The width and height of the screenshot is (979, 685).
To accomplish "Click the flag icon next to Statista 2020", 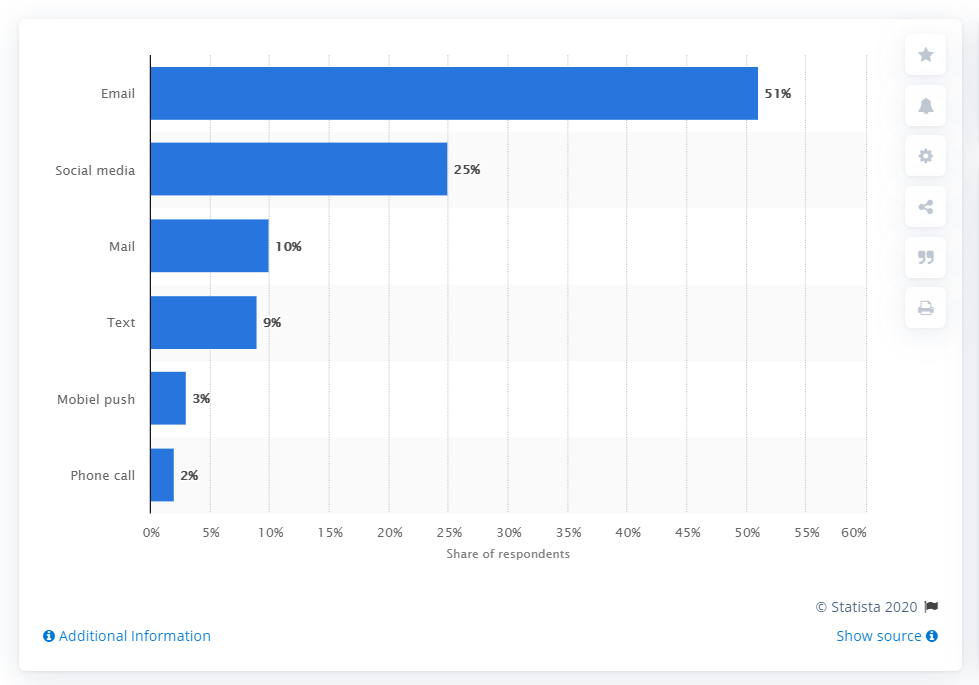I will click(x=932, y=607).
